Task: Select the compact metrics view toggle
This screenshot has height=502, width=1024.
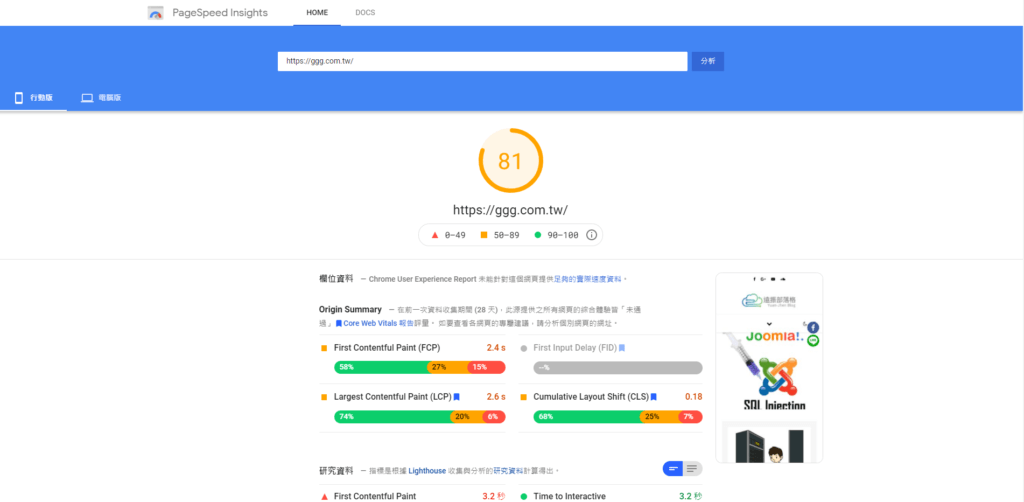Action: (673, 468)
